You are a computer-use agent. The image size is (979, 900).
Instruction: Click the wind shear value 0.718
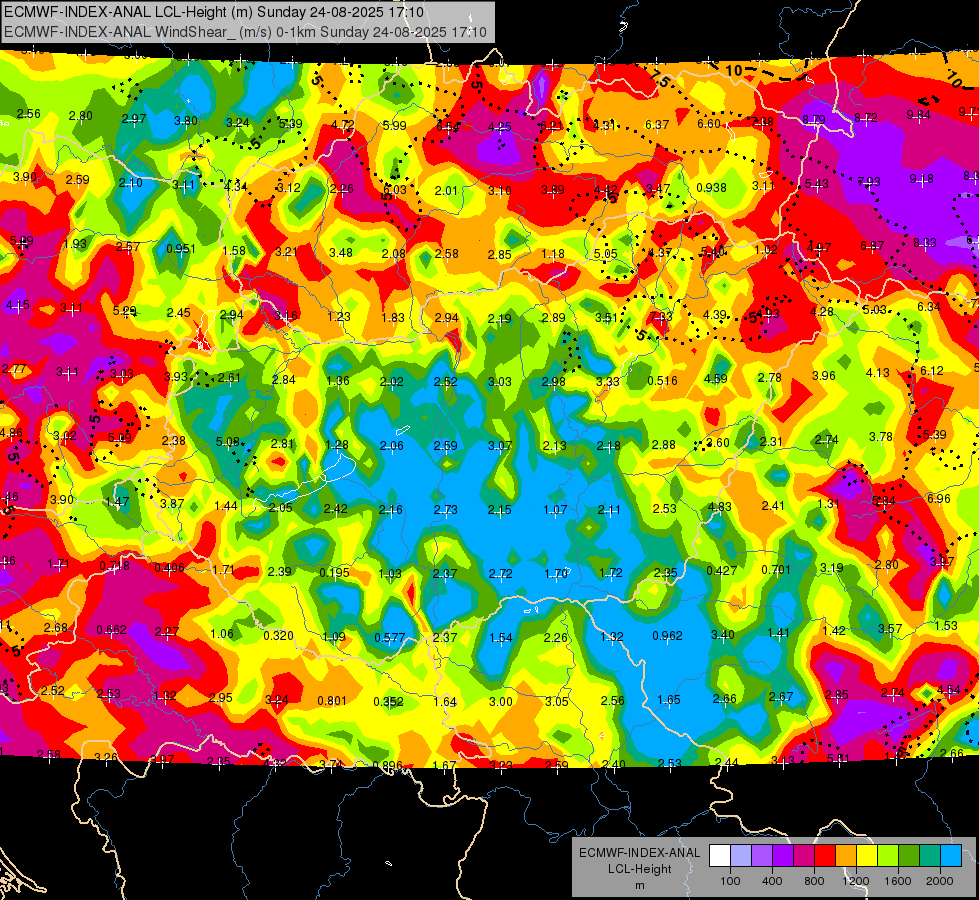pyautogui.click(x=114, y=566)
